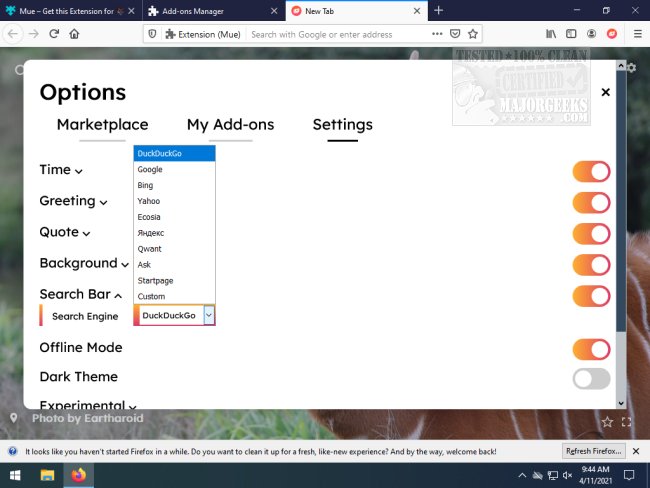
Task: Toggle the Background switch
Action: [591, 265]
